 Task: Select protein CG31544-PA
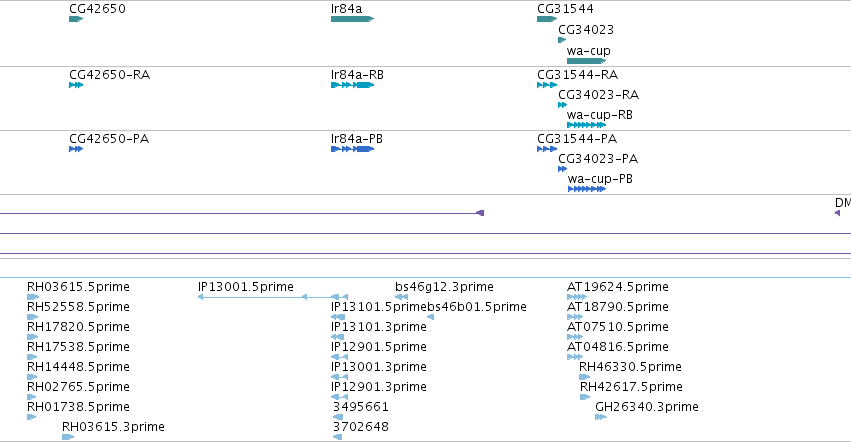577,138
